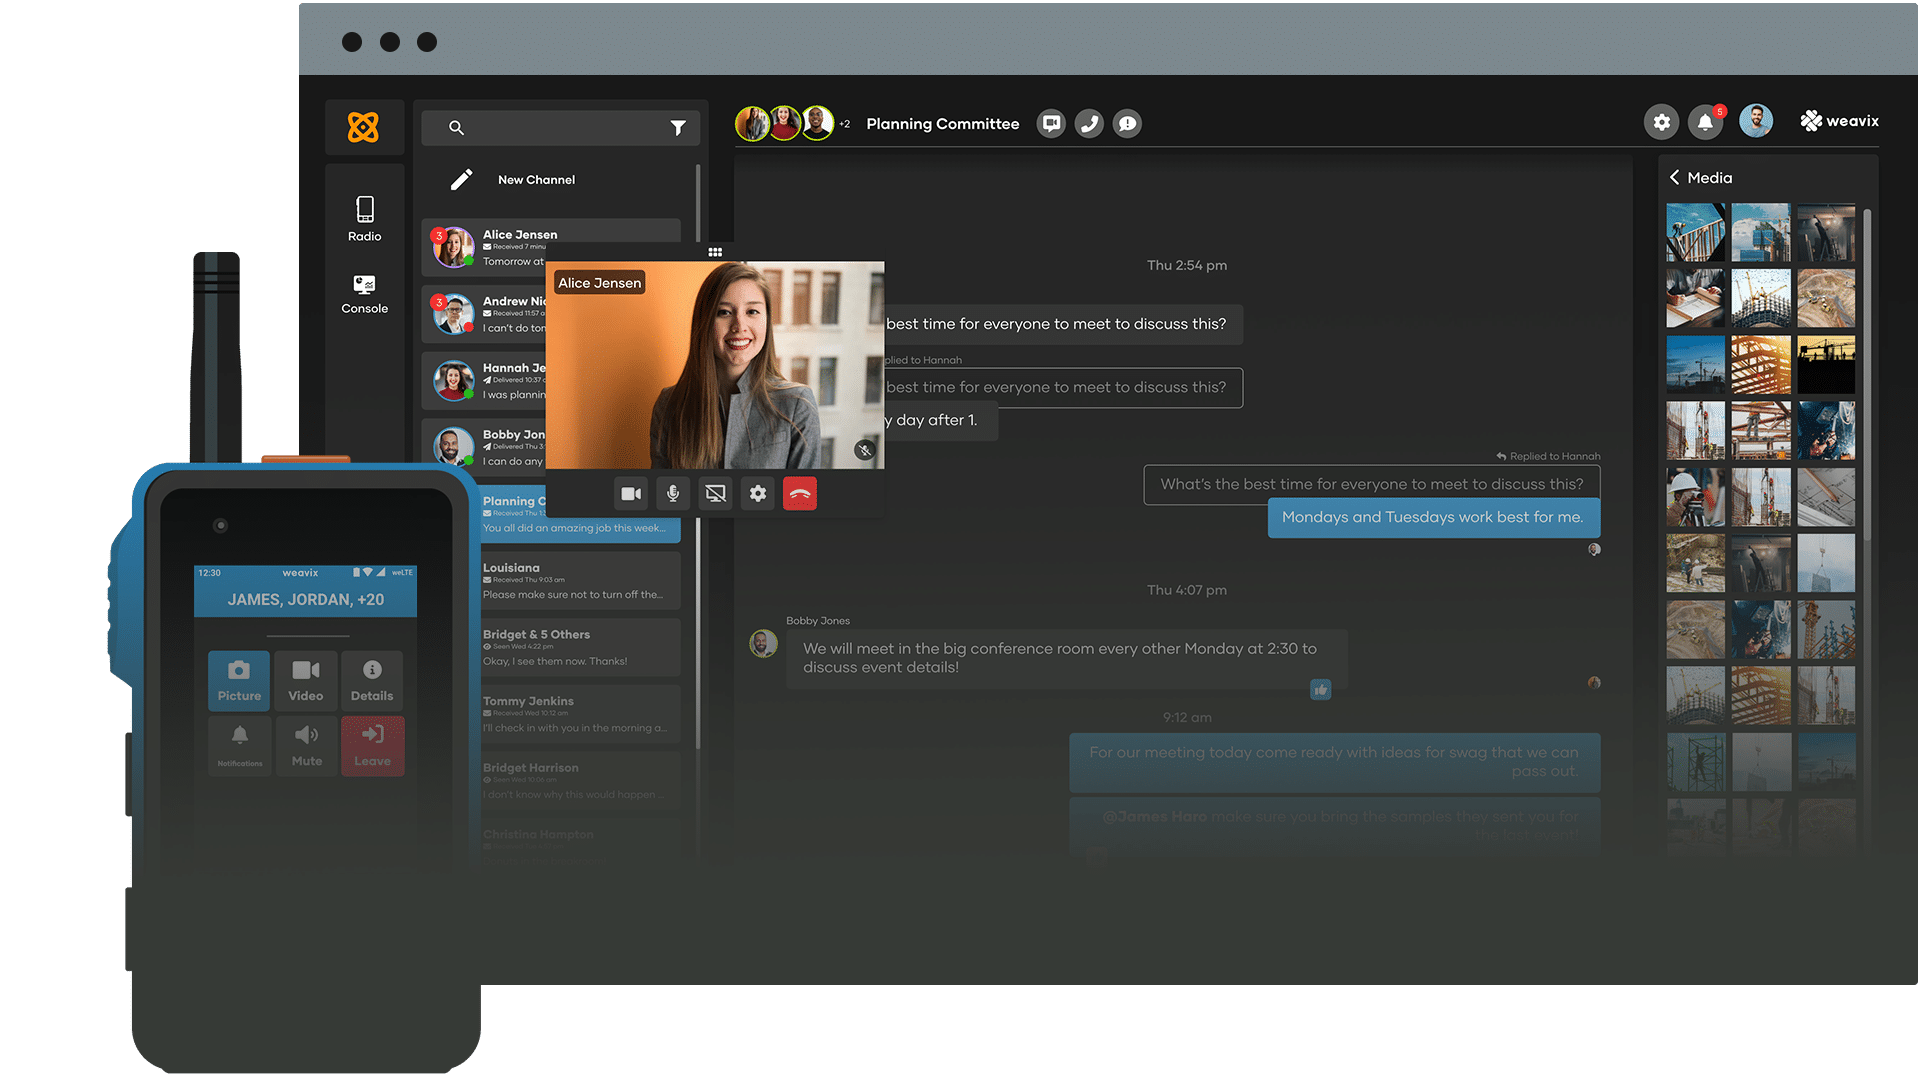Collapse the Media panel with the back chevron
This screenshot has width=1920, height=1080.
(1675, 177)
